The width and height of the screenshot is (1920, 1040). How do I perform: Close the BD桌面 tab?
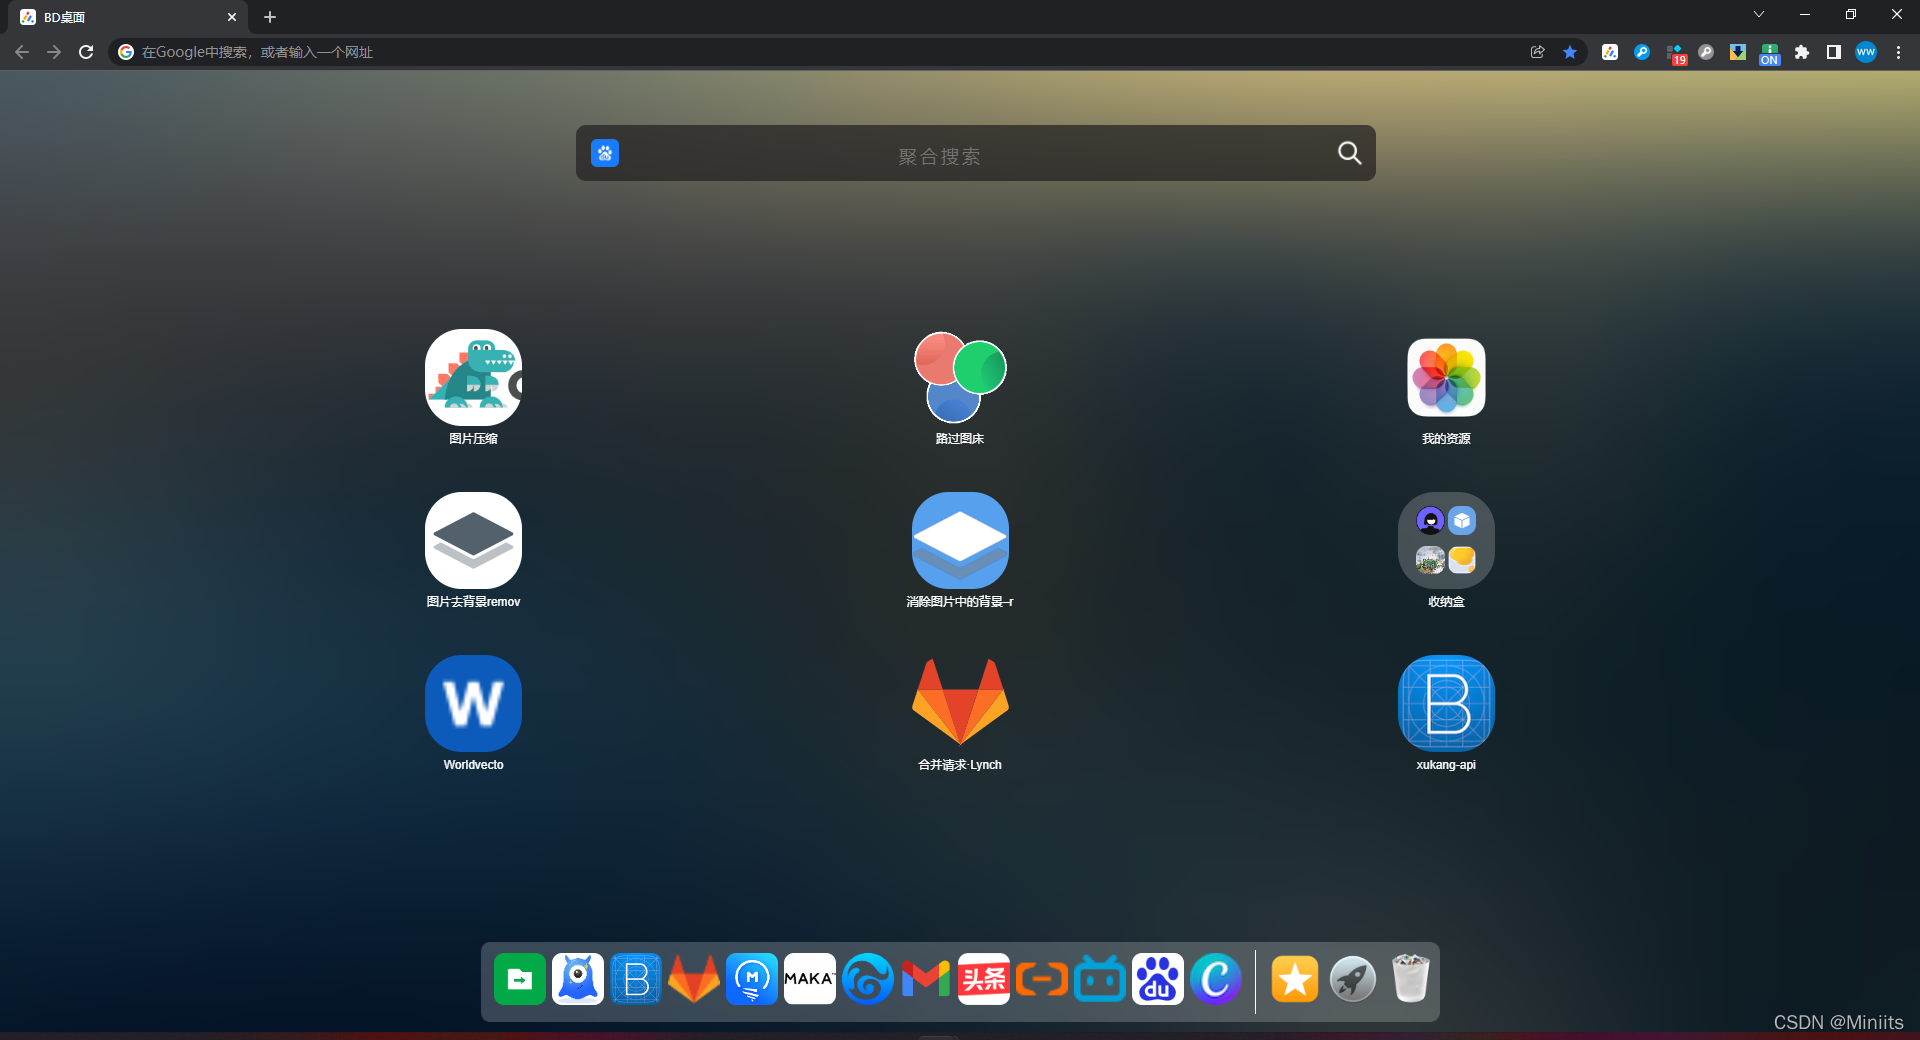coord(232,17)
